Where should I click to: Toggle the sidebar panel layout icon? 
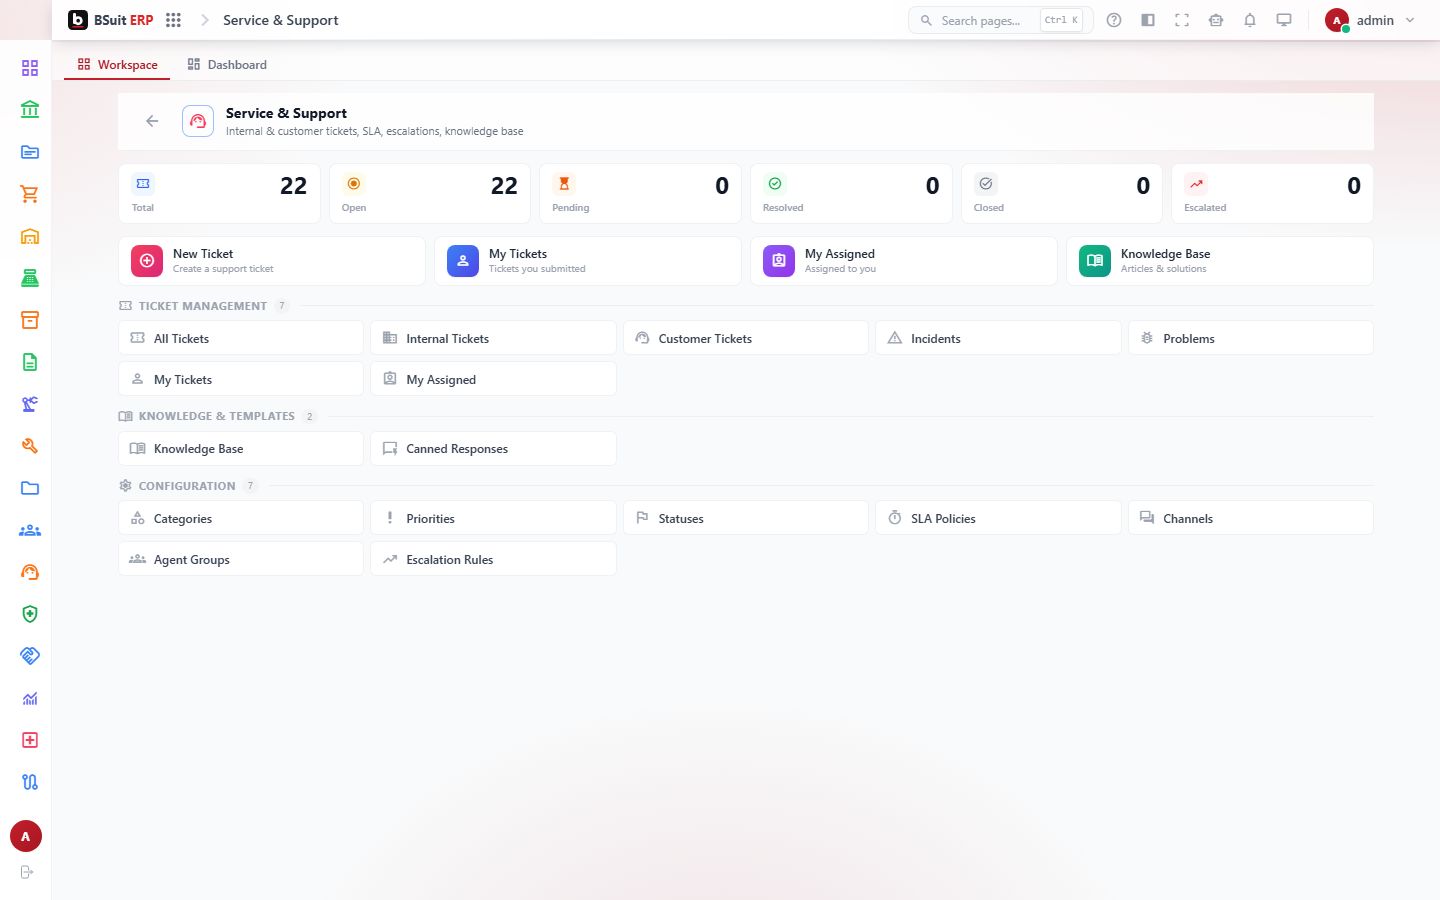(1148, 20)
